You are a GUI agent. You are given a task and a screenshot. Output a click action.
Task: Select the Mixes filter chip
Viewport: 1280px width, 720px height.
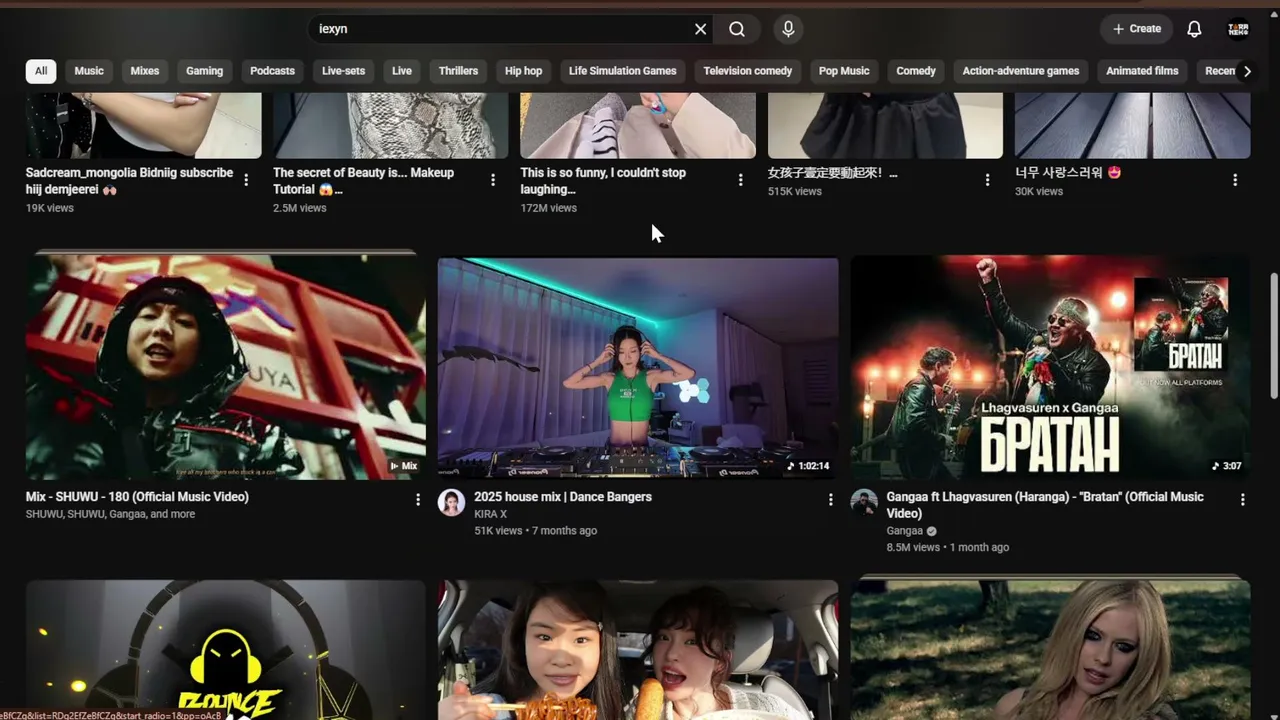(x=145, y=71)
